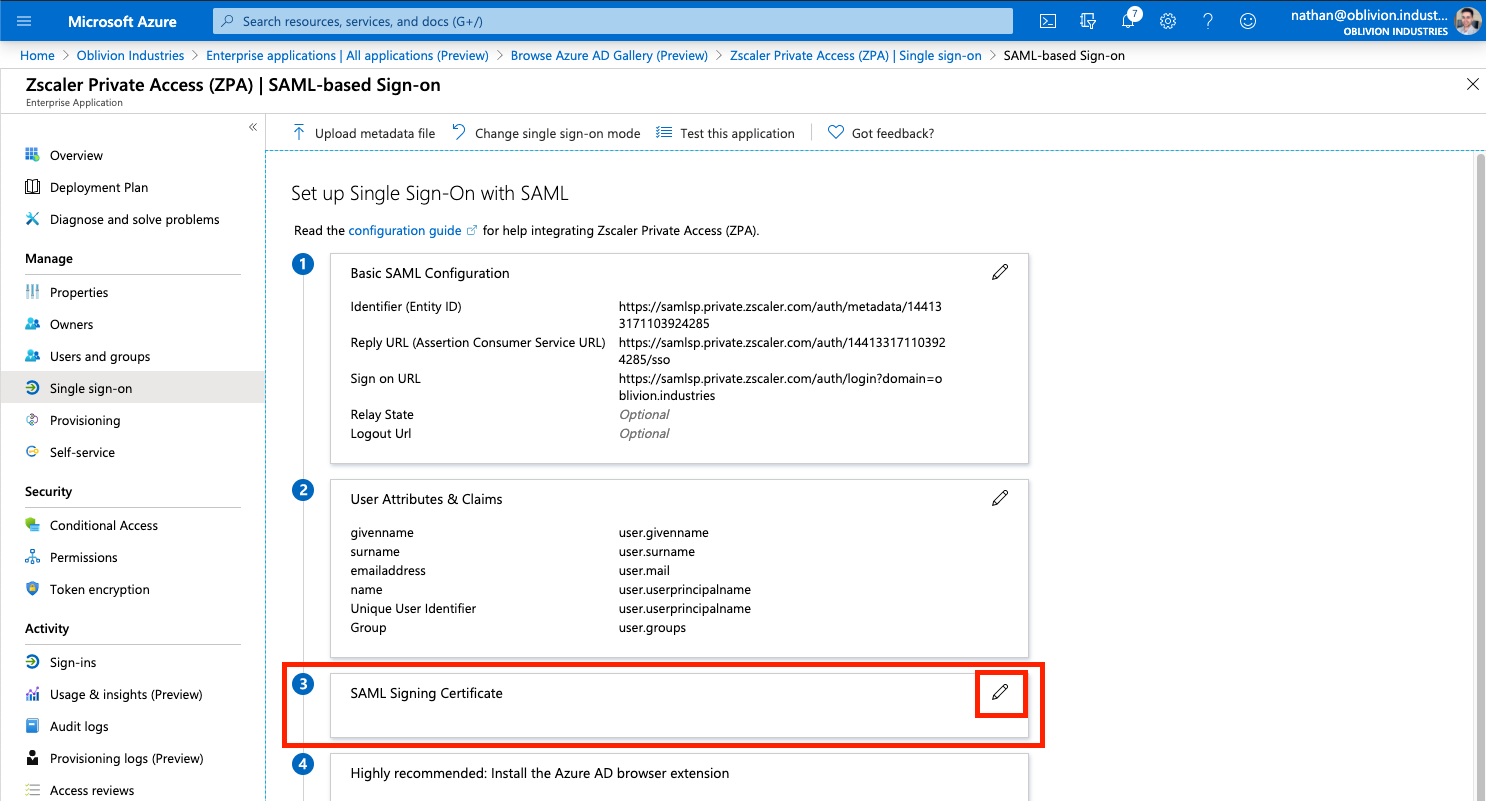
Task: Launch Cloud Shell from the top bar
Action: coord(1048,21)
